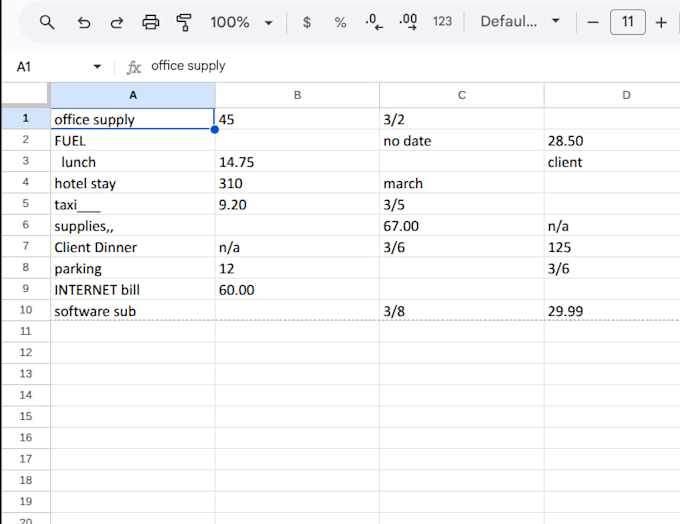
Task: Activate the paint format tool
Action: coord(184,22)
